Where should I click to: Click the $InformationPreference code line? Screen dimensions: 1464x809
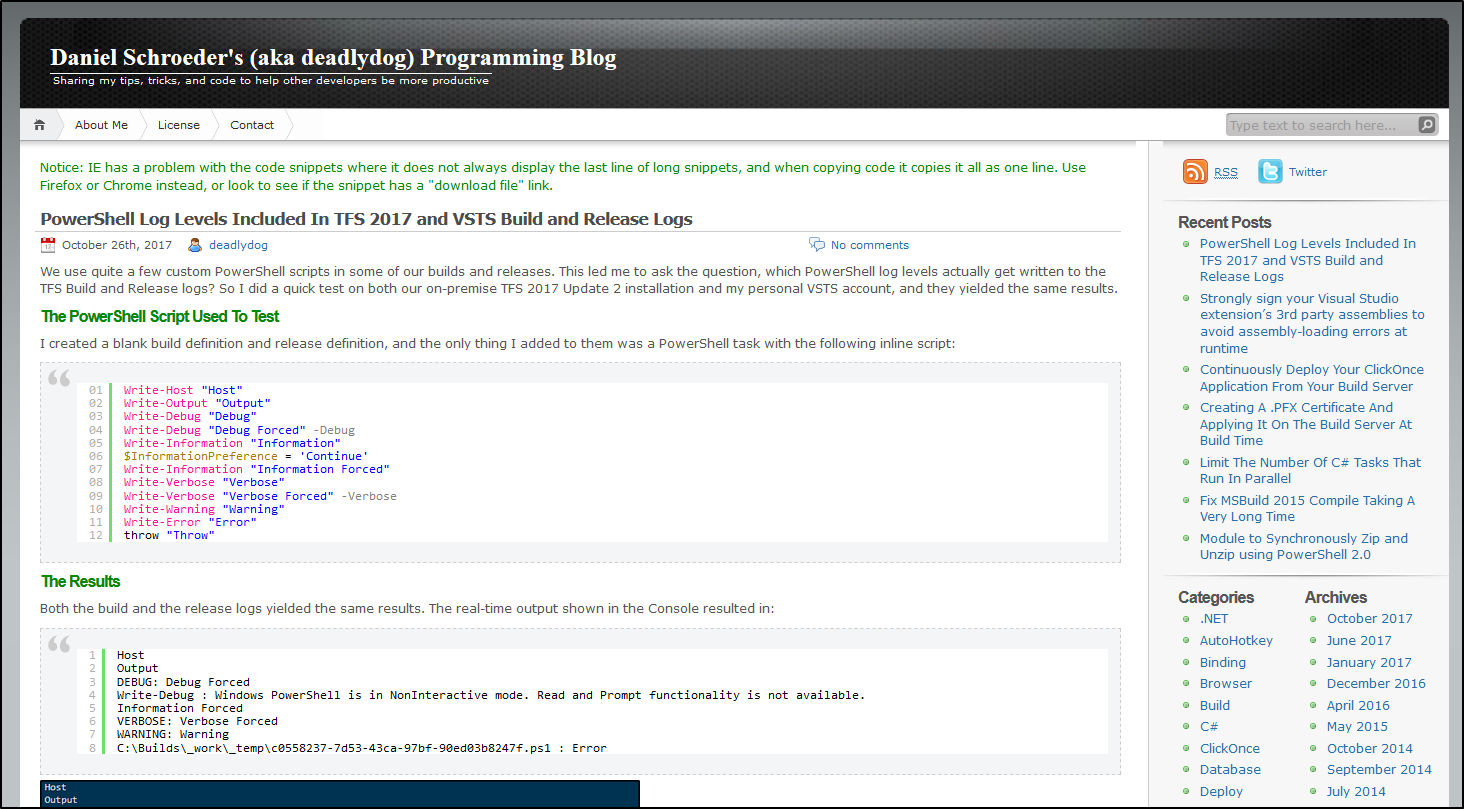click(246, 456)
